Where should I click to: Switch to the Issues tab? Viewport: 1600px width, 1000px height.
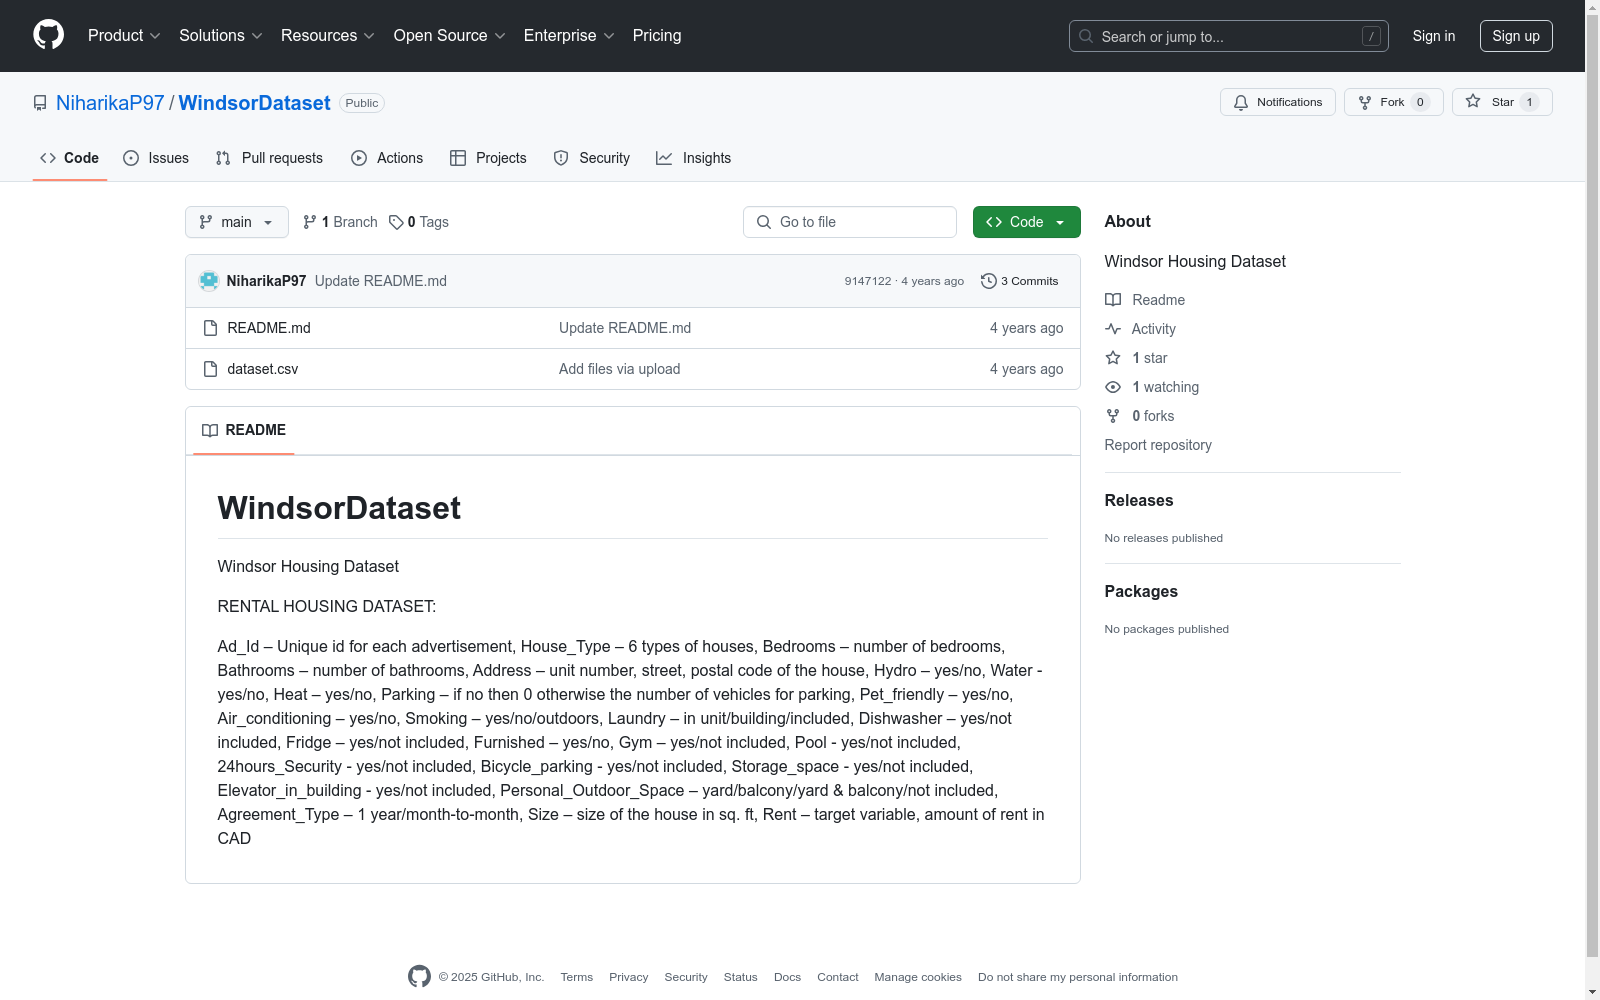click(x=156, y=158)
